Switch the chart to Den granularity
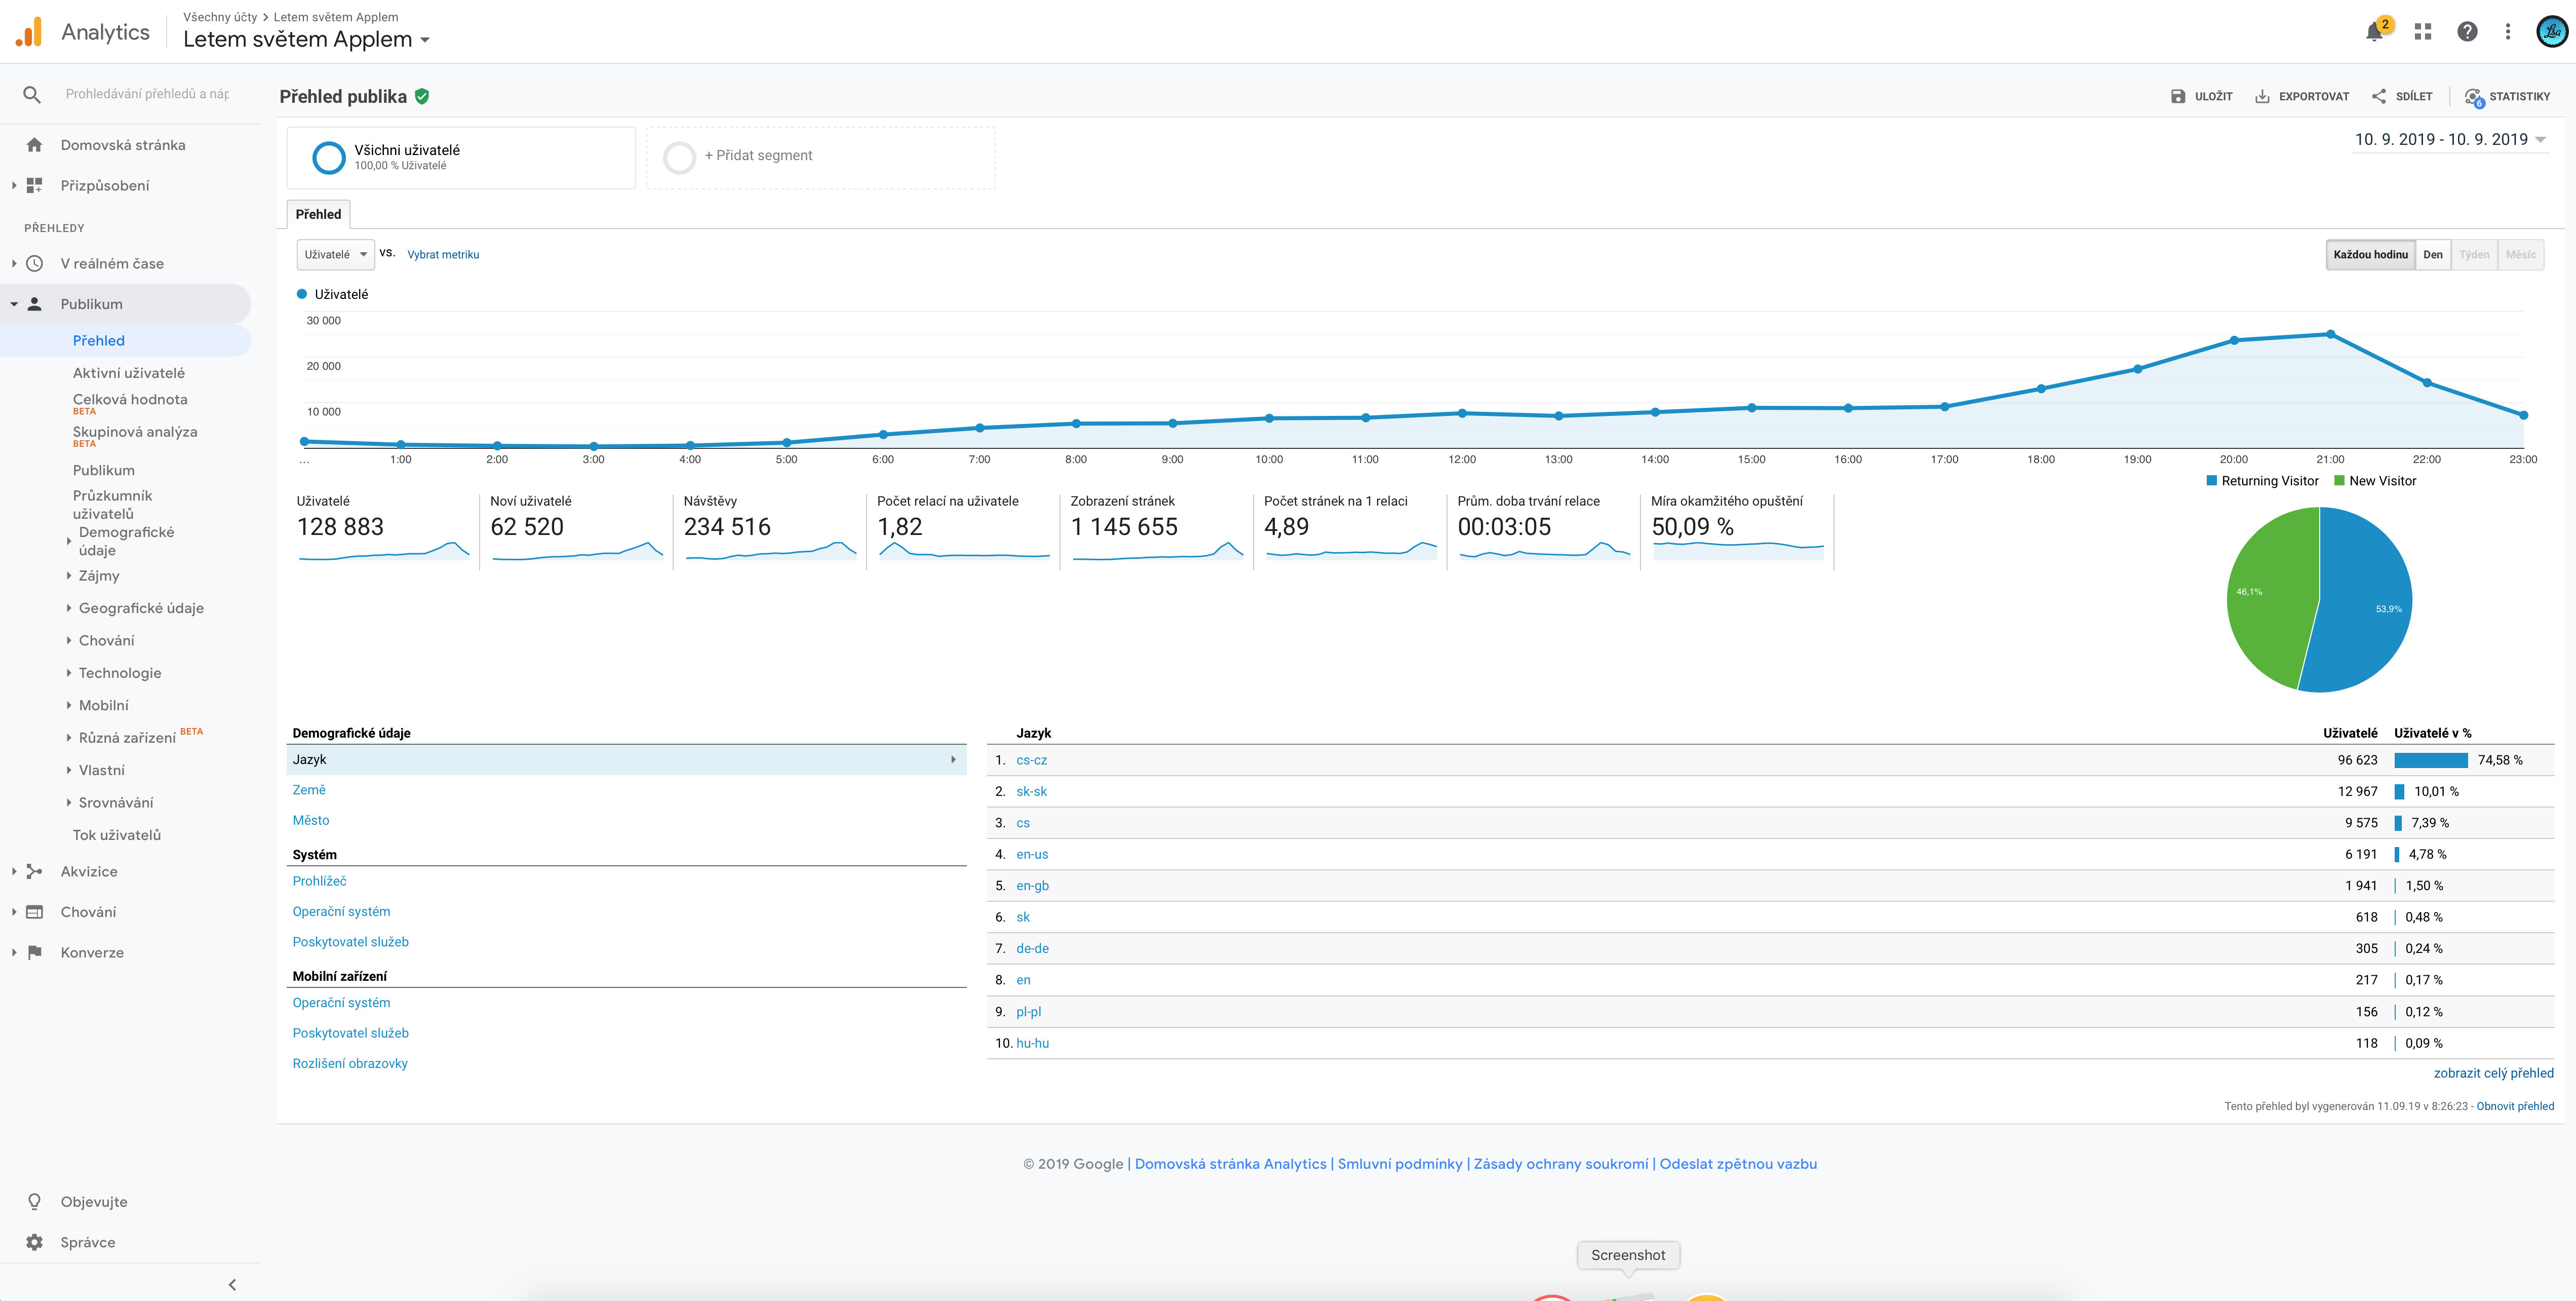 coord(2432,254)
